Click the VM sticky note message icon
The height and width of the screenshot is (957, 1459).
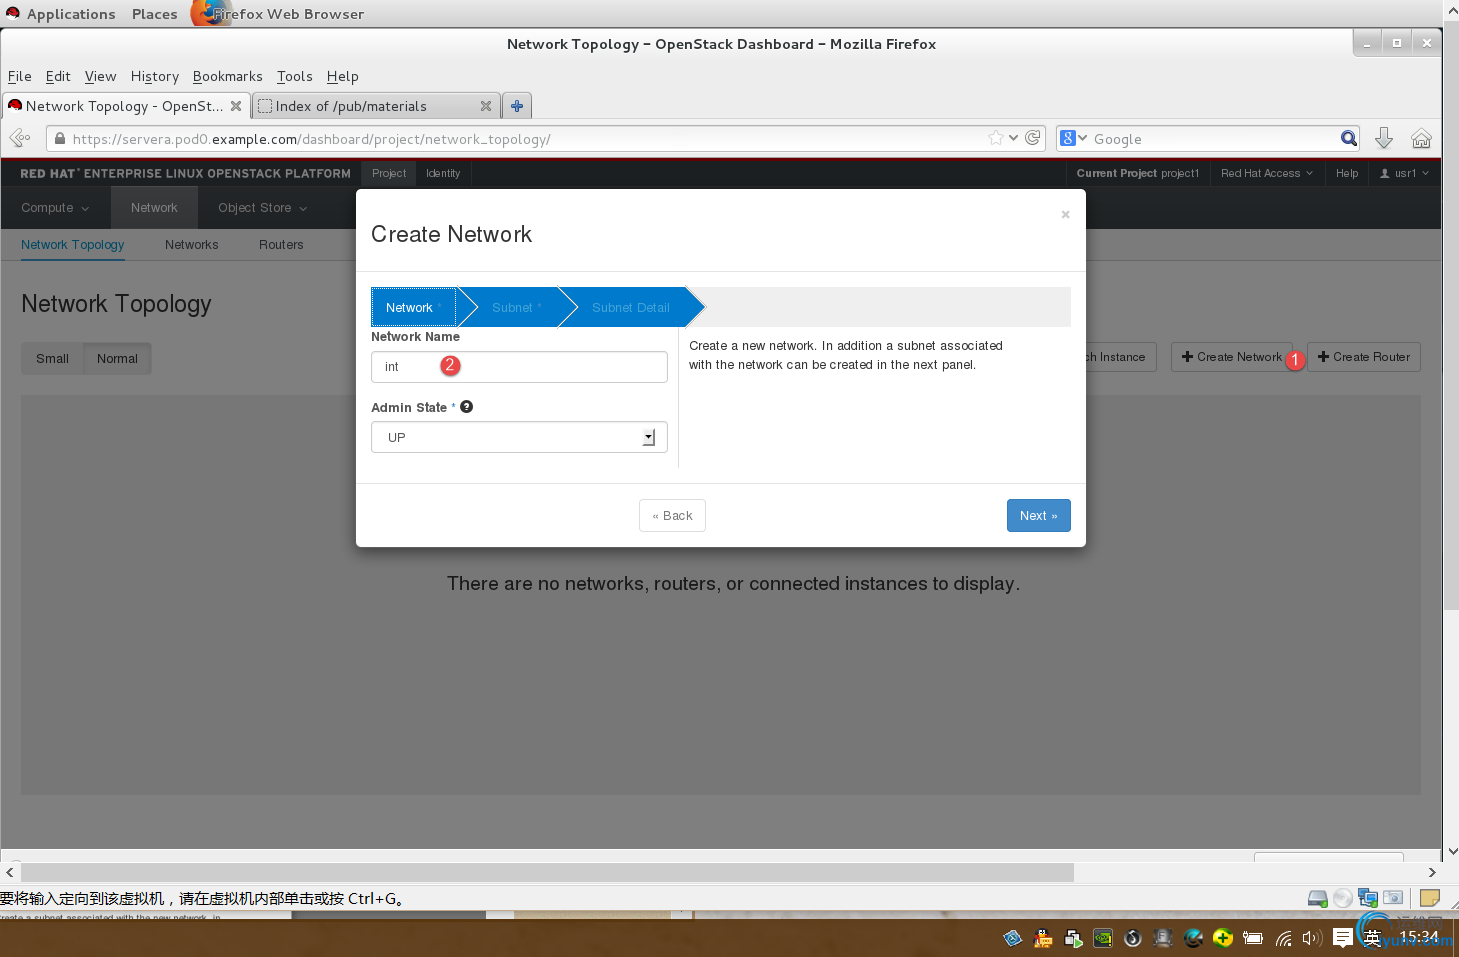pos(1430,898)
